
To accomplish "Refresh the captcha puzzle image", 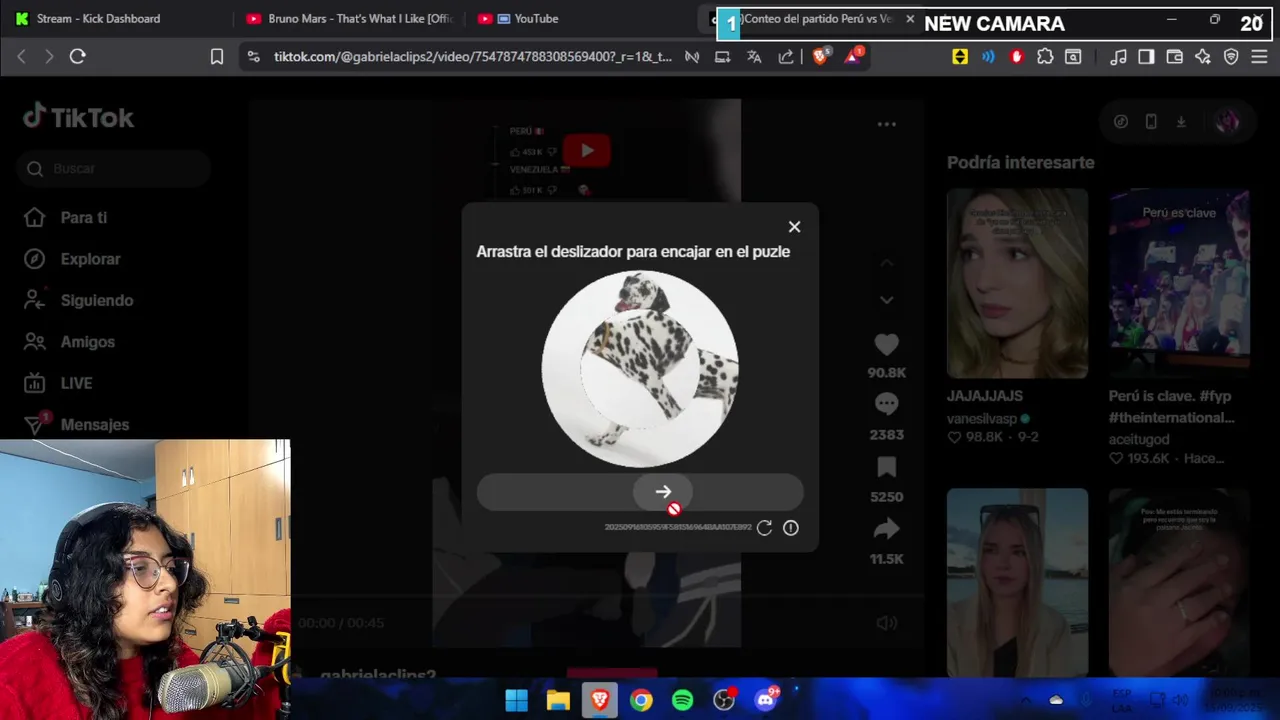I will tap(764, 528).
